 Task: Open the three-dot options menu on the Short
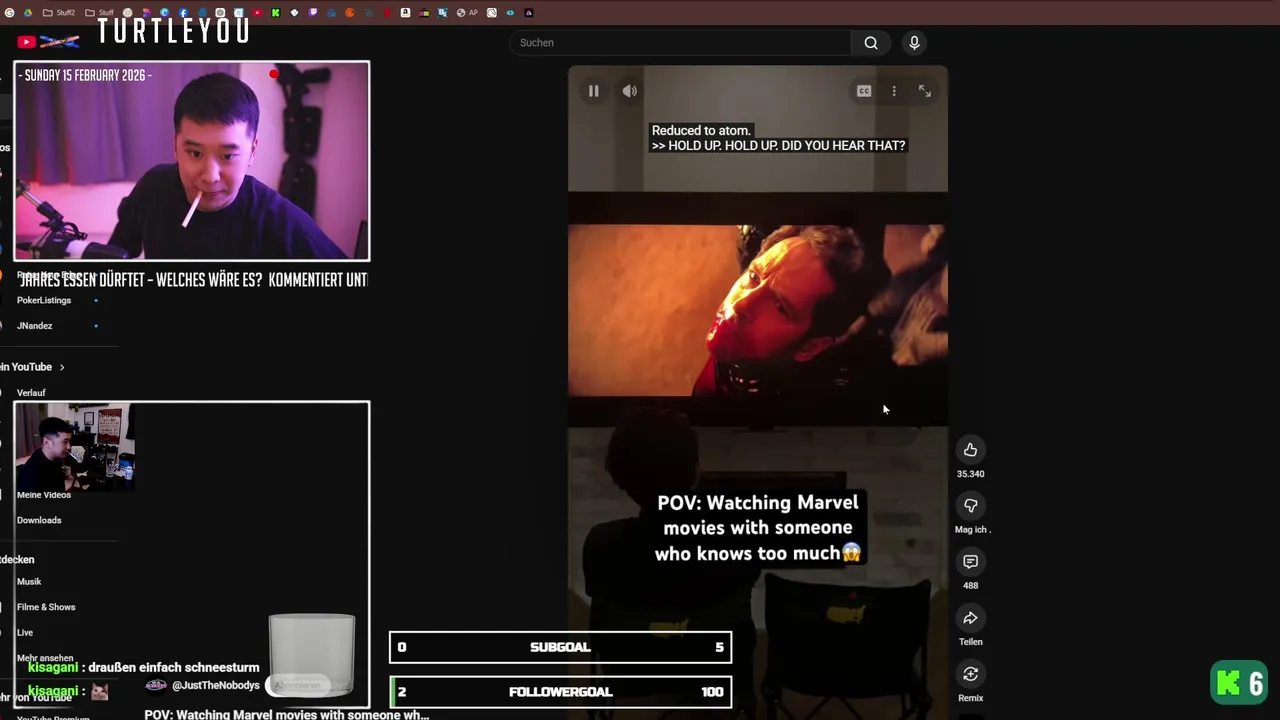(894, 91)
